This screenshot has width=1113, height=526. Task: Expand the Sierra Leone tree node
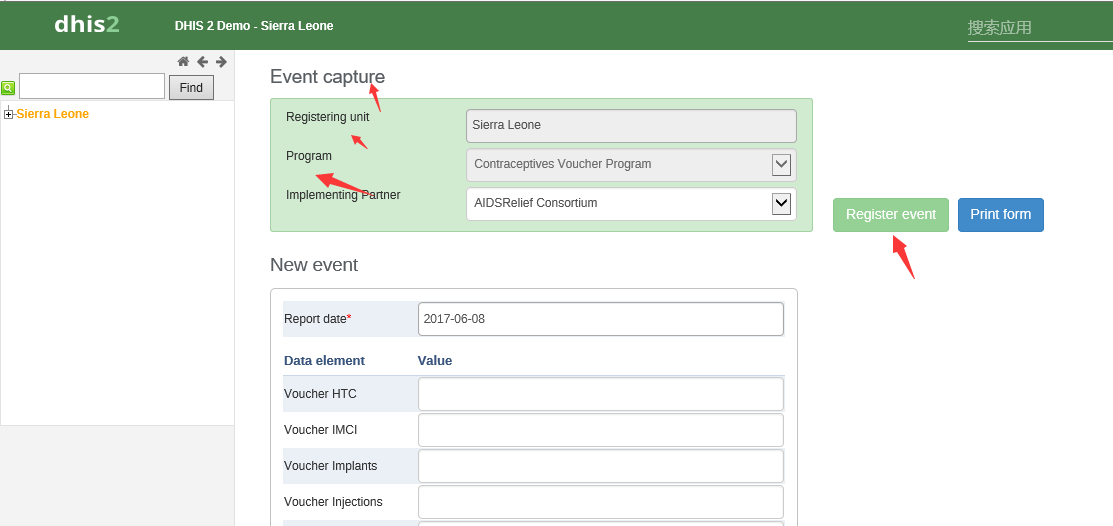tap(9, 114)
